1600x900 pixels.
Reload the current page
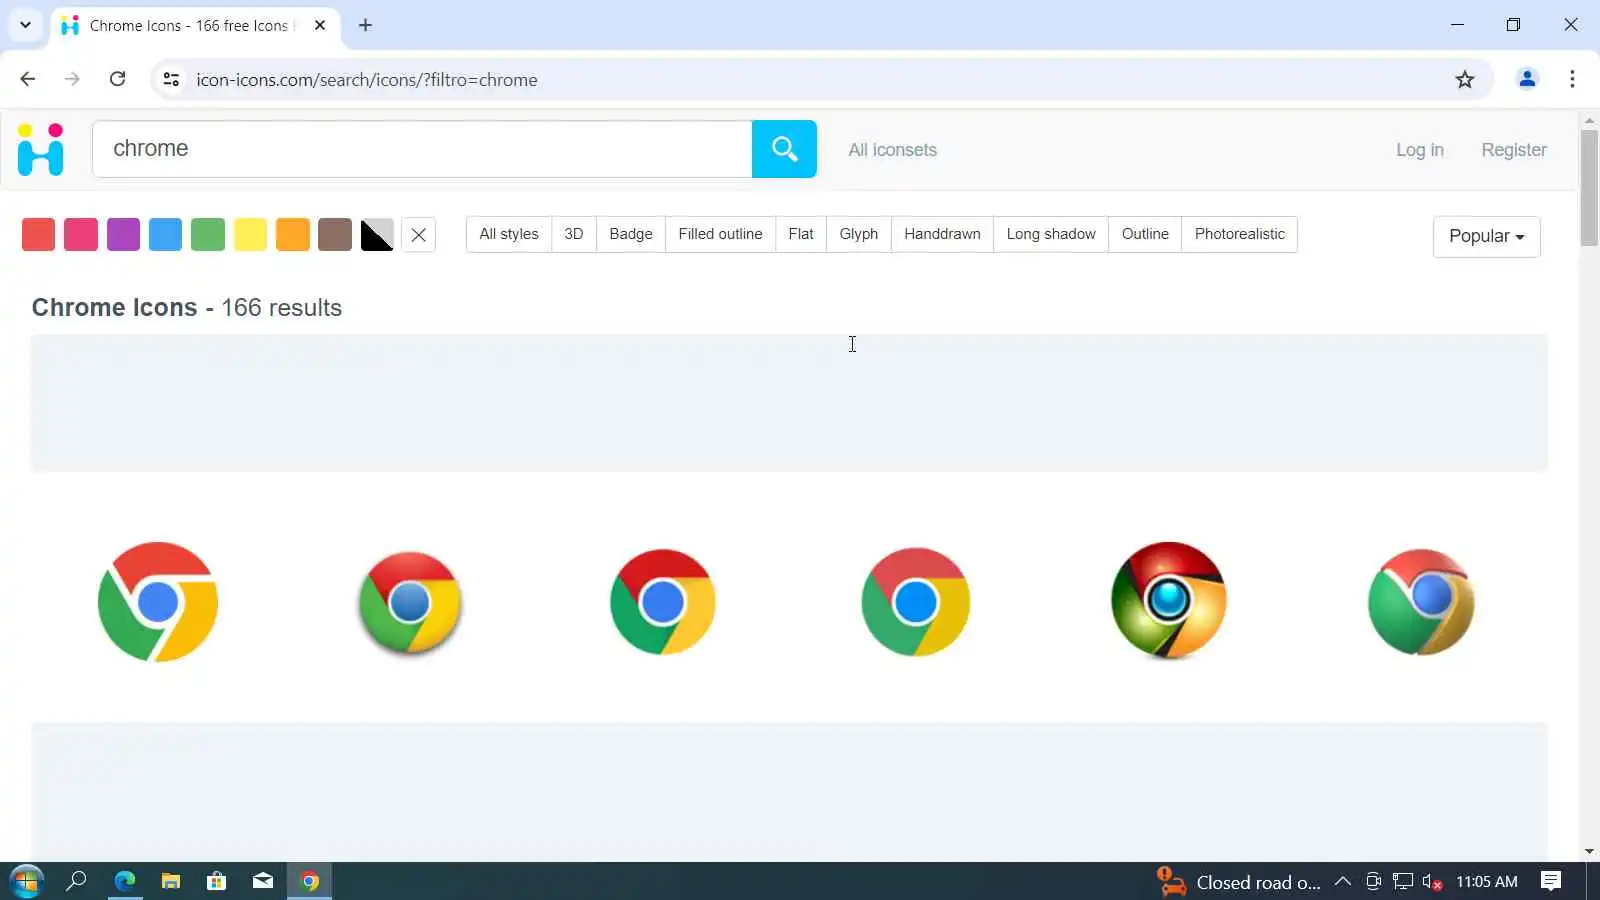117,79
